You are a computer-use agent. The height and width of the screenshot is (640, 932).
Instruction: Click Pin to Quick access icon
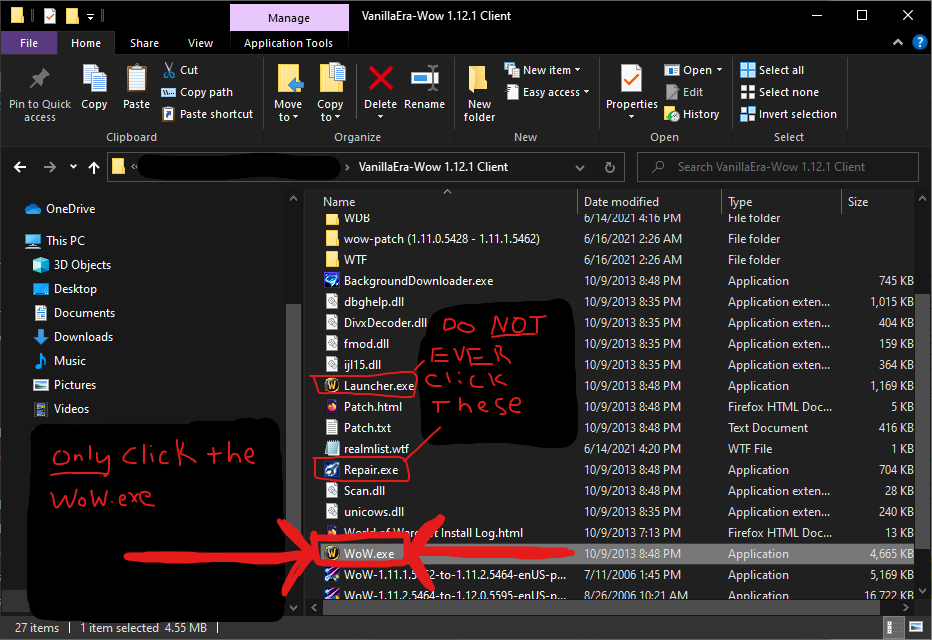point(40,79)
